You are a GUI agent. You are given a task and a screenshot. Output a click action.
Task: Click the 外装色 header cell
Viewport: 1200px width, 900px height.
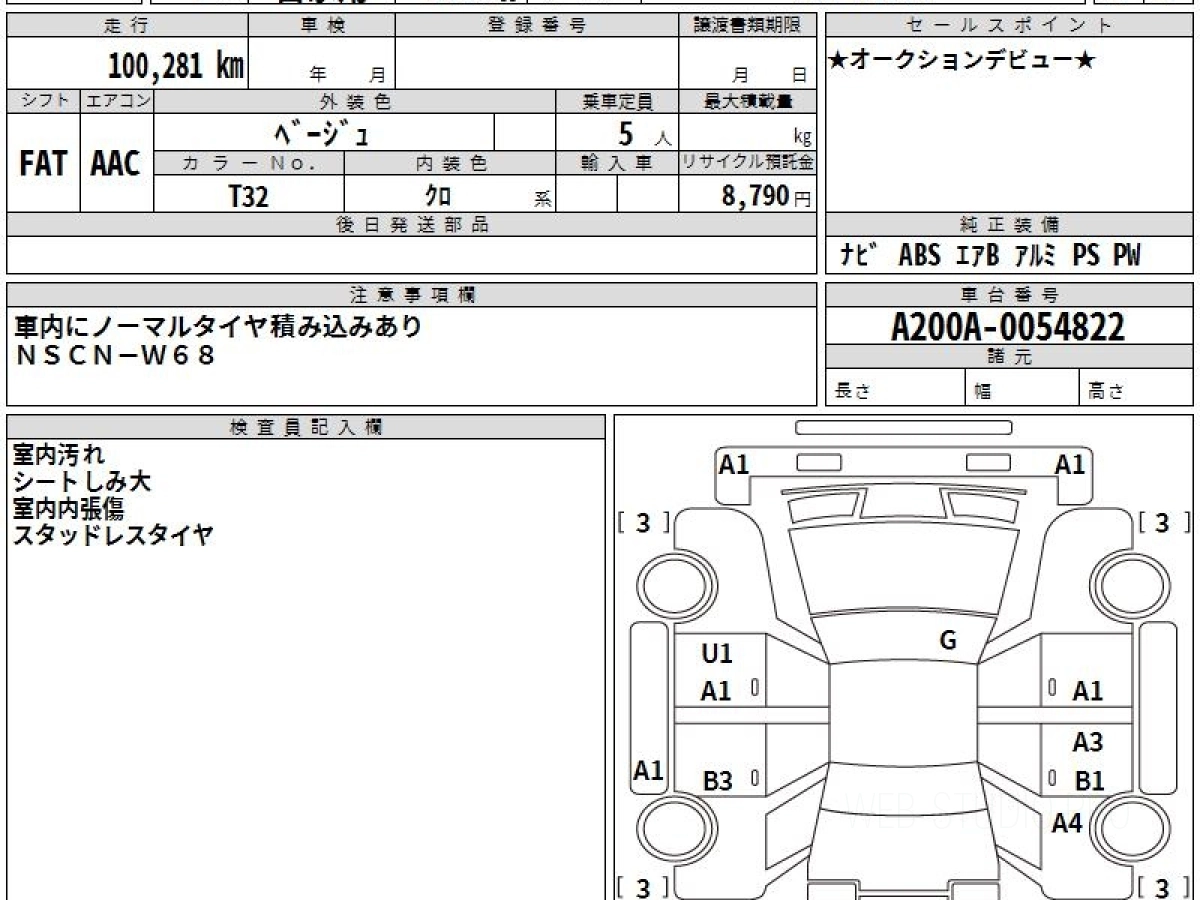coord(355,101)
